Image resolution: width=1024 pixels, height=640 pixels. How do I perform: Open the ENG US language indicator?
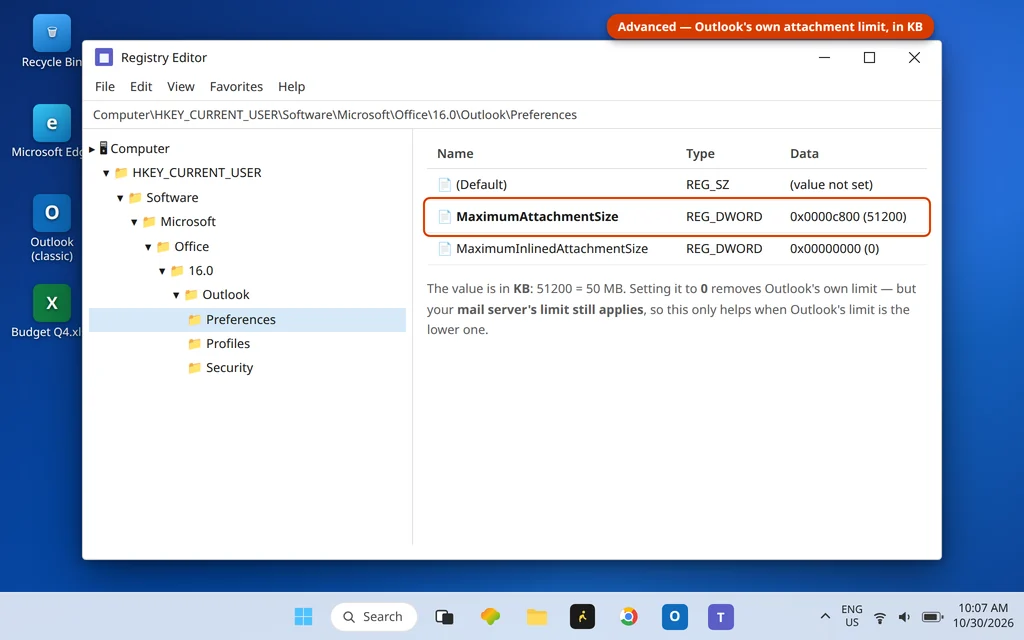[x=852, y=616]
